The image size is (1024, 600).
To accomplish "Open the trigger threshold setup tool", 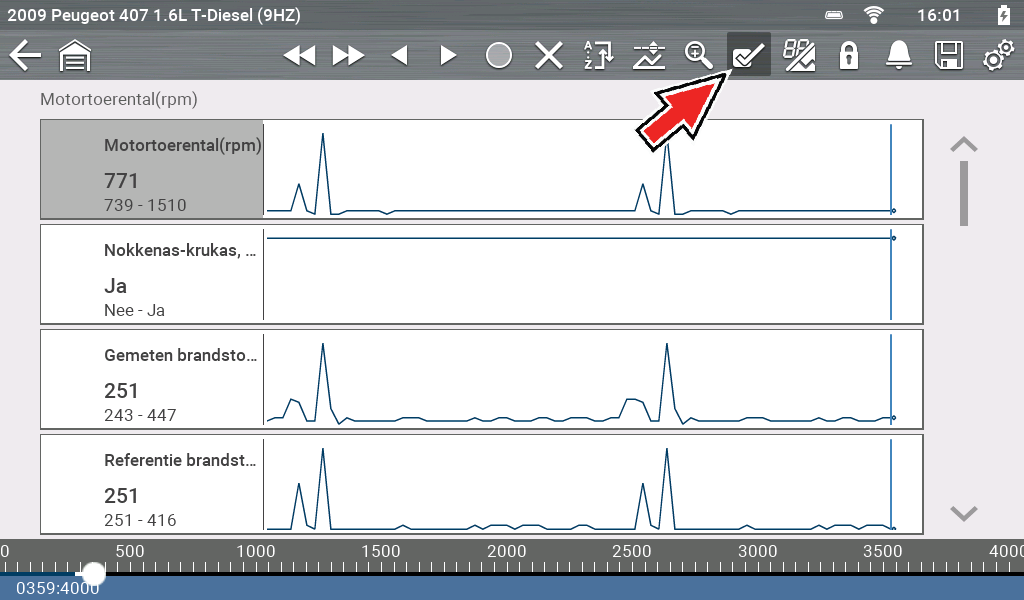I will pos(648,55).
